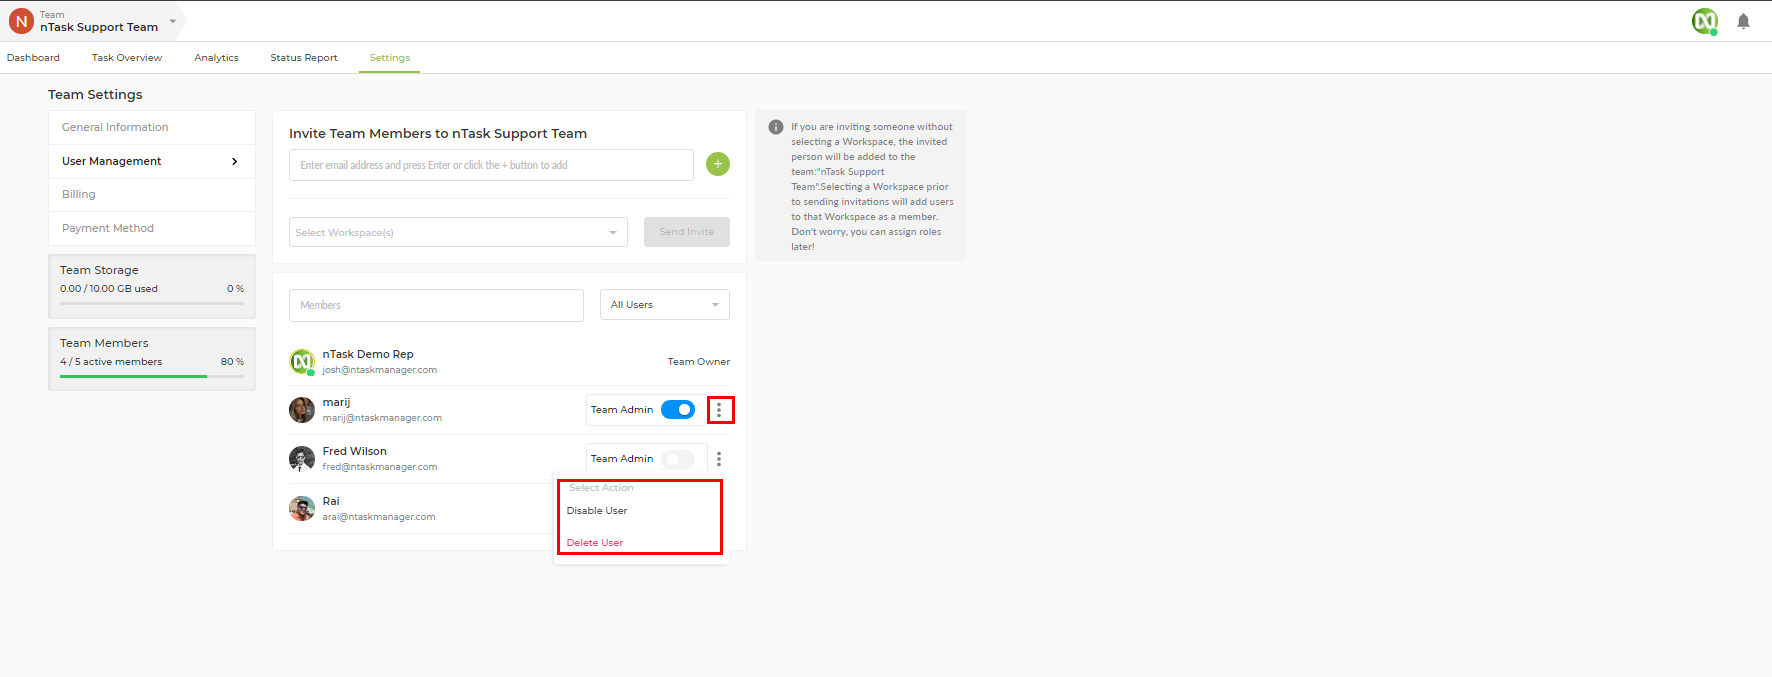Open the Select Workspace(s) dropdown
This screenshot has width=1772, height=677.
pyautogui.click(x=458, y=232)
